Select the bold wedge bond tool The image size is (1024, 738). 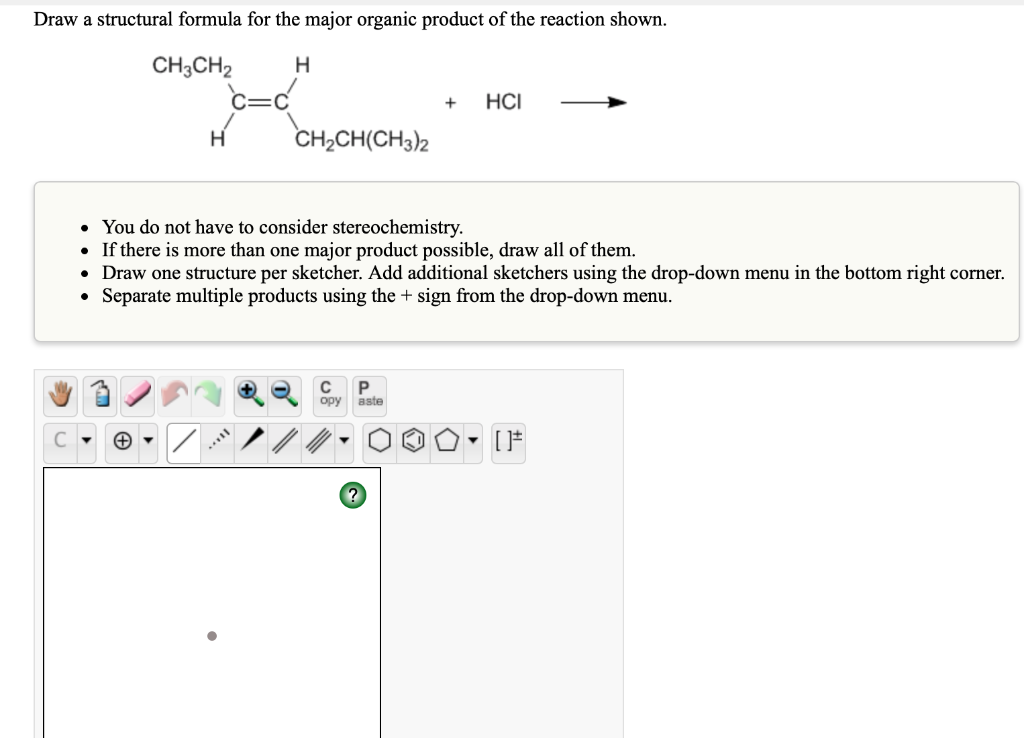(x=252, y=442)
